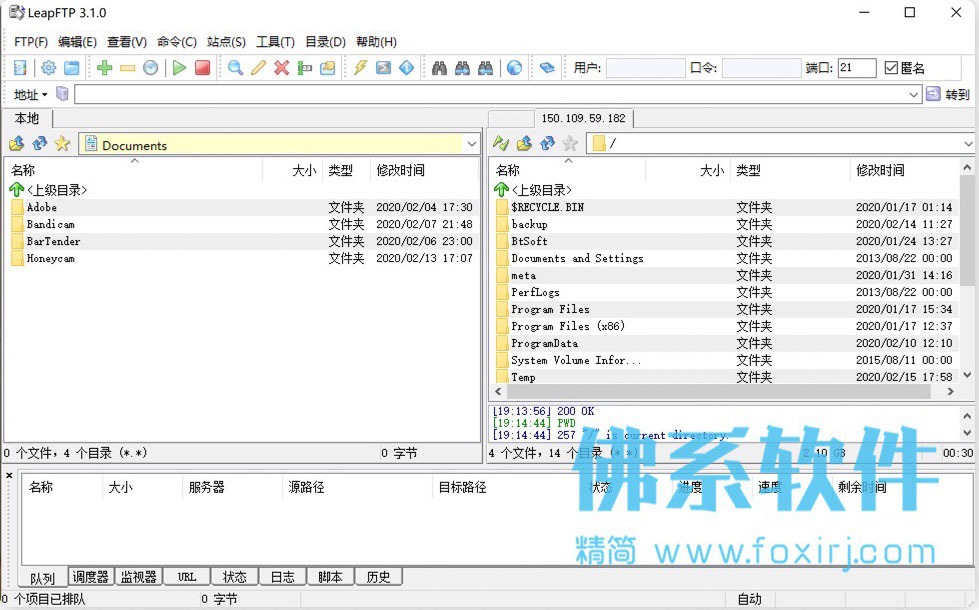This screenshot has height=610, width=979.
Task: Open the 目录(D) menu
Action: click(325, 42)
